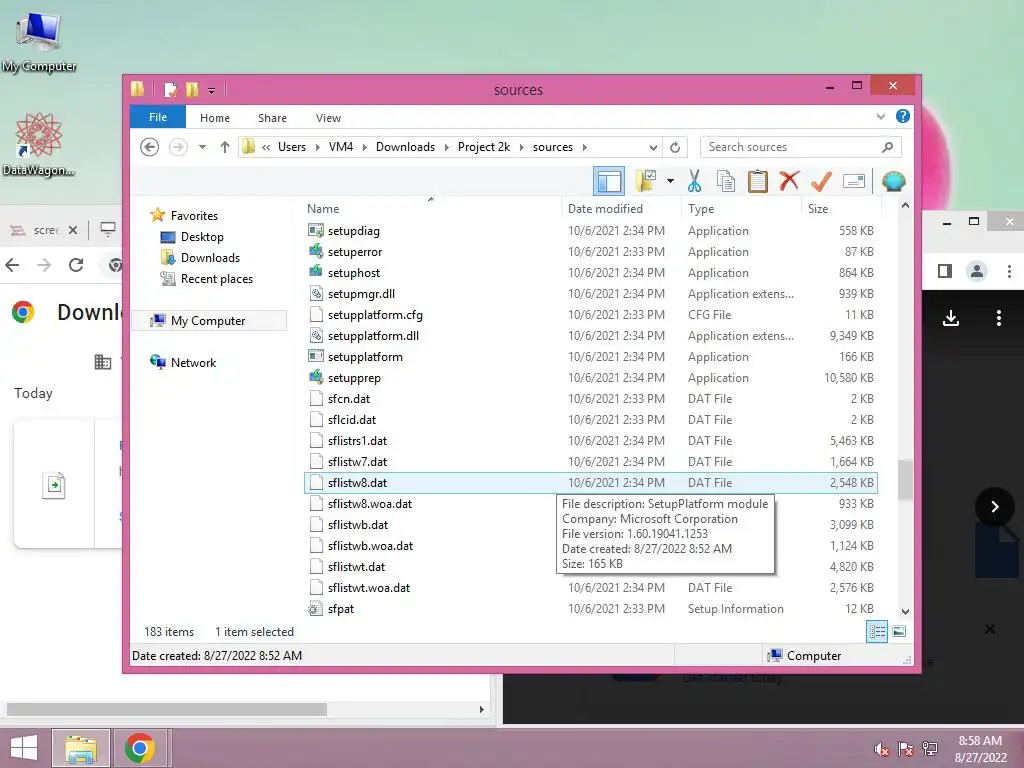1024x768 pixels.
Task: Click the Copy icon in toolbar
Action: click(x=726, y=182)
